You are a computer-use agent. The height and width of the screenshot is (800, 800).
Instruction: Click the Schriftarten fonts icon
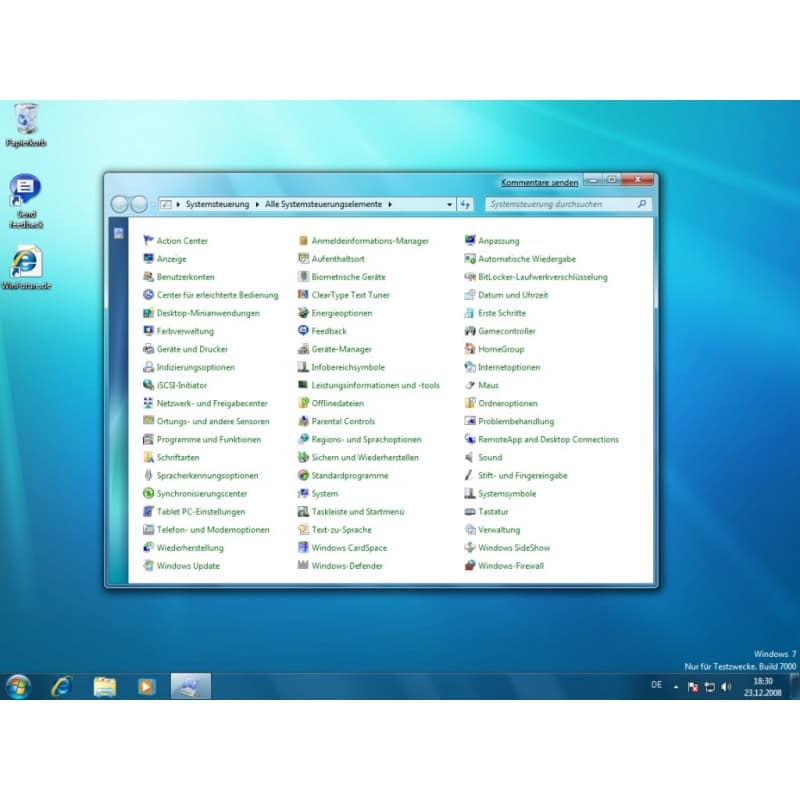pos(148,457)
